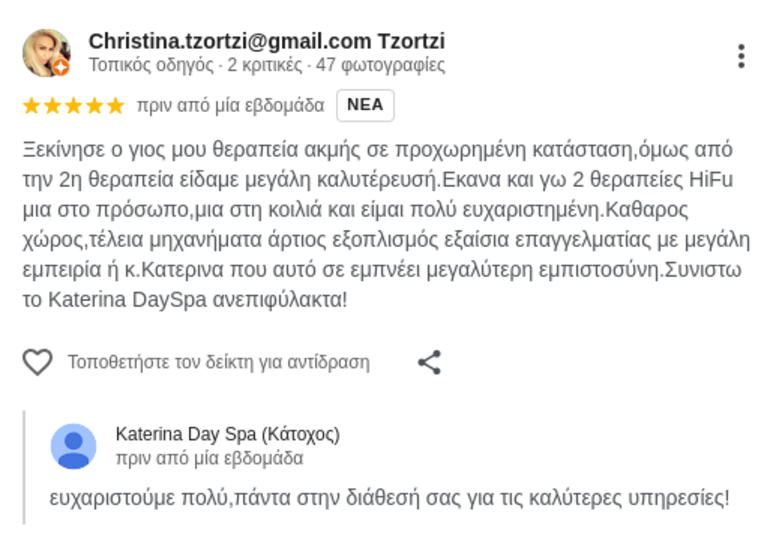Image resolution: width=779 pixels, height=544 pixels.
Task: Click the owner's reply text 'ευχαριστούμε πολύ'
Action: pyautogui.click(x=390, y=497)
